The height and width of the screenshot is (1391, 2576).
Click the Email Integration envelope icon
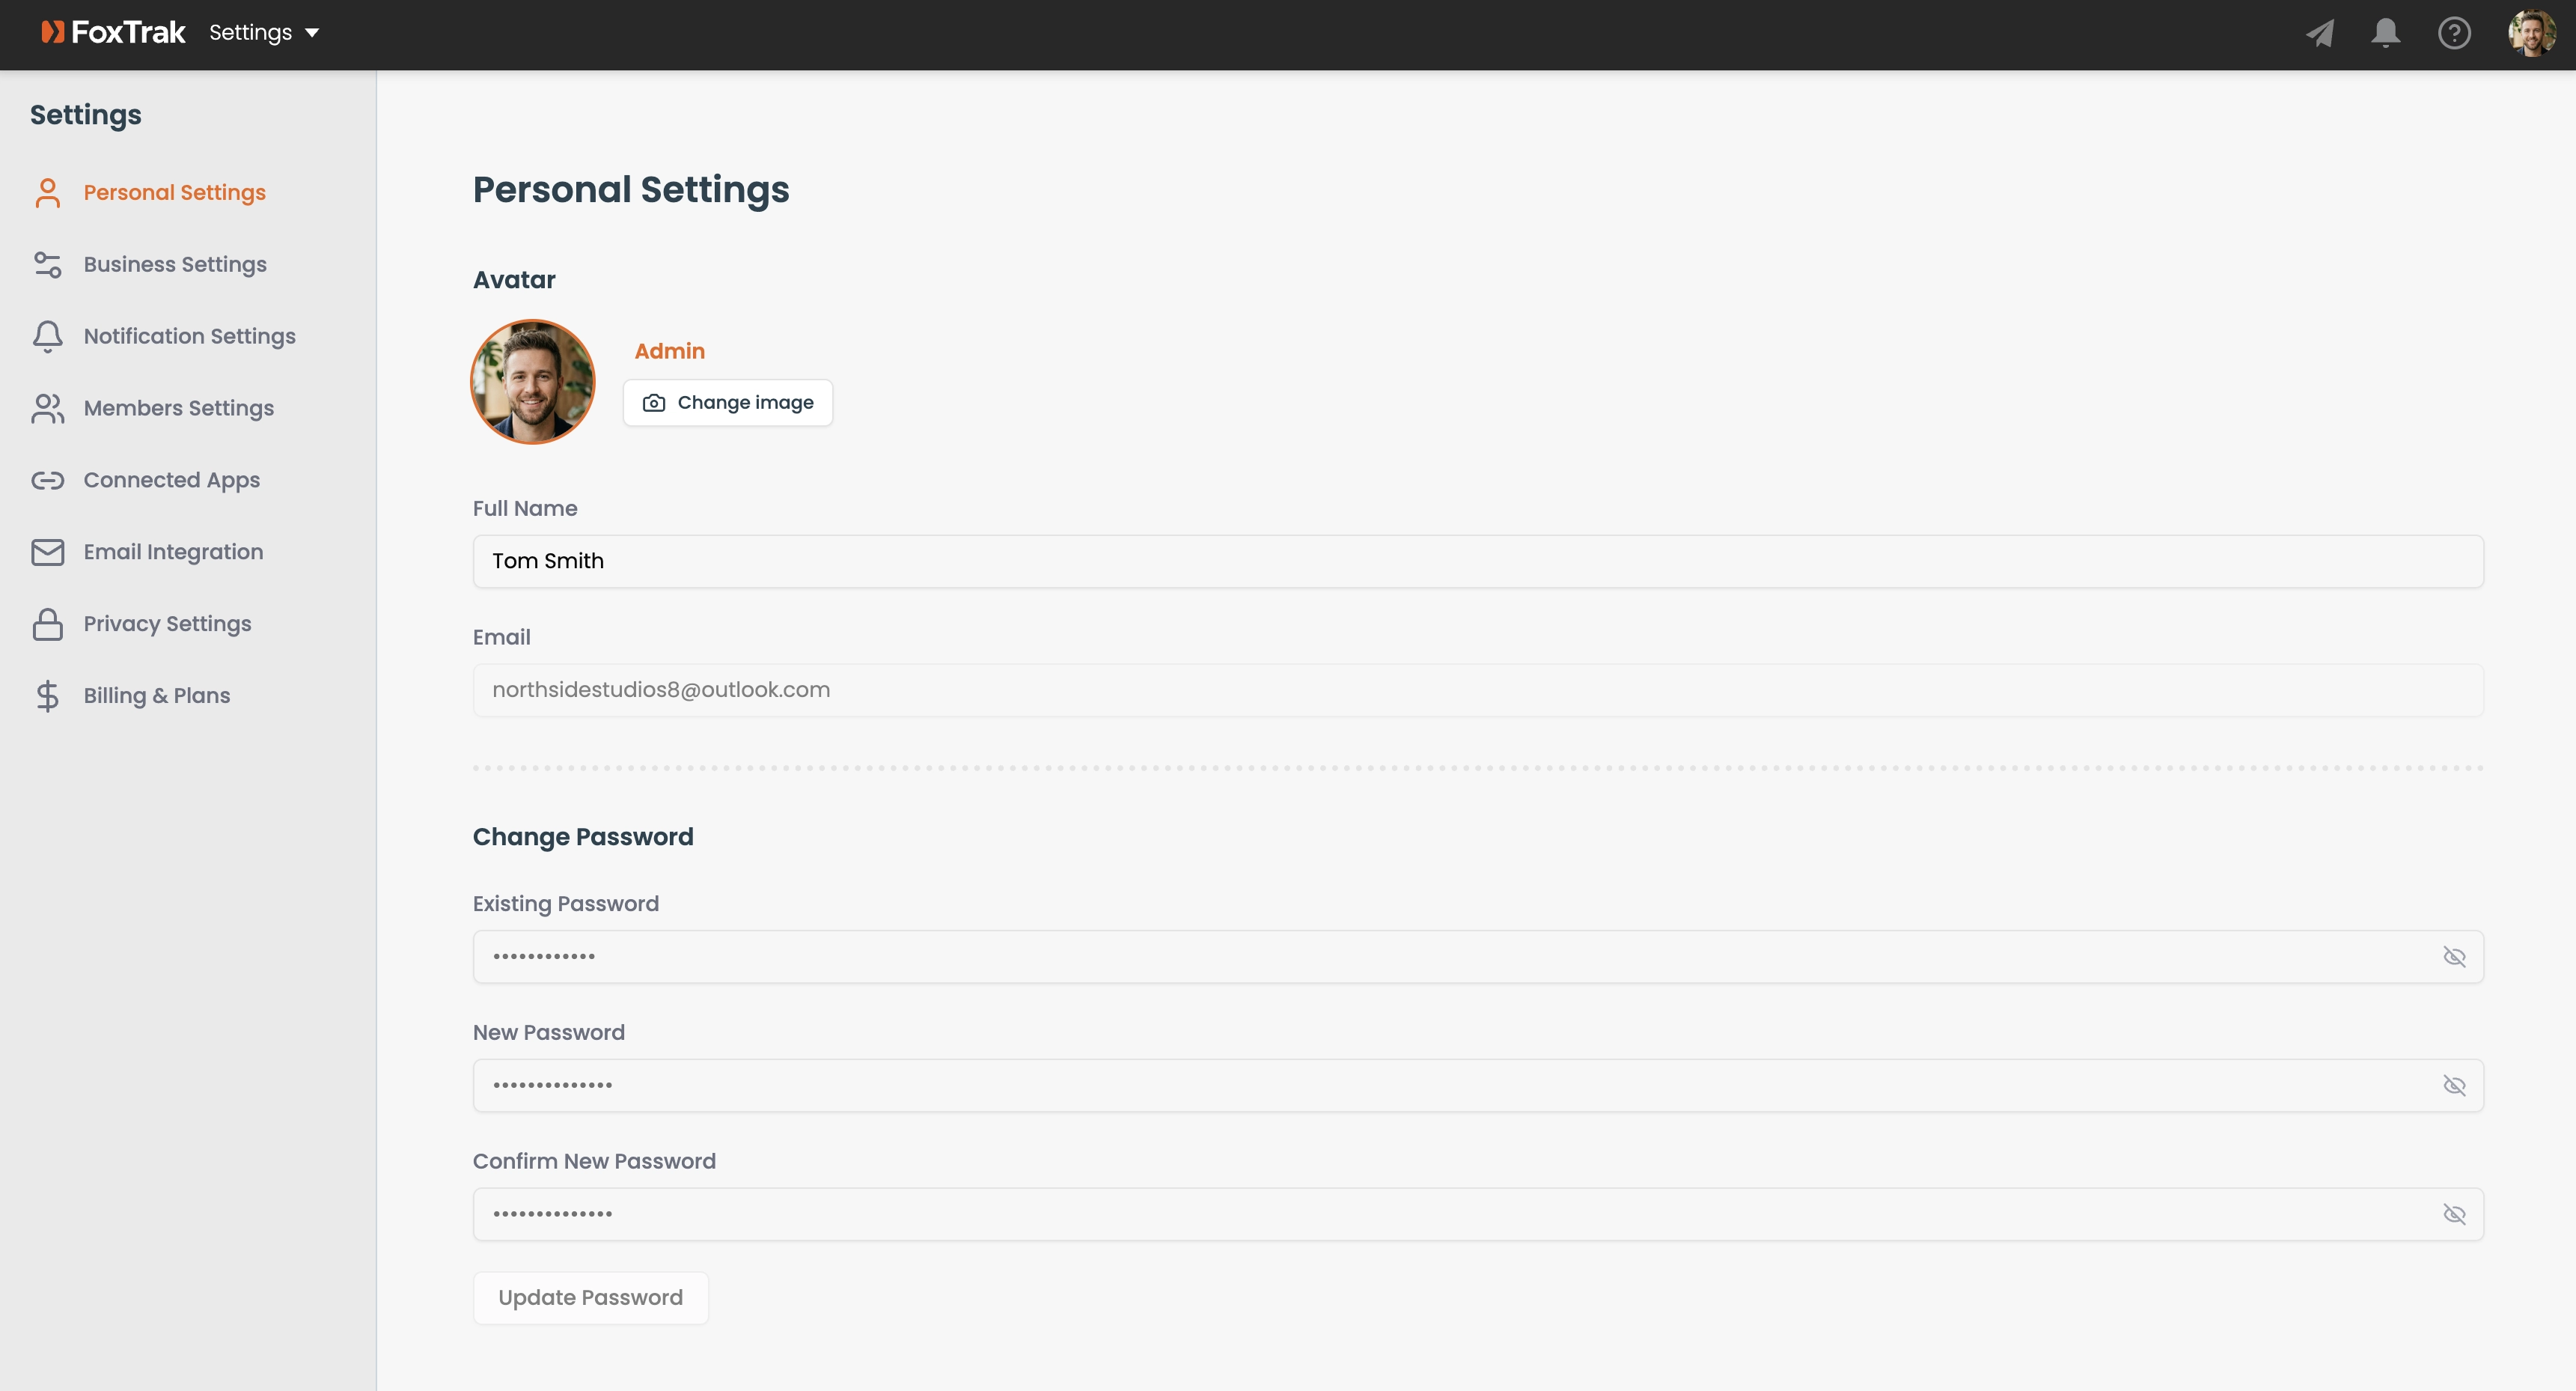(47, 553)
